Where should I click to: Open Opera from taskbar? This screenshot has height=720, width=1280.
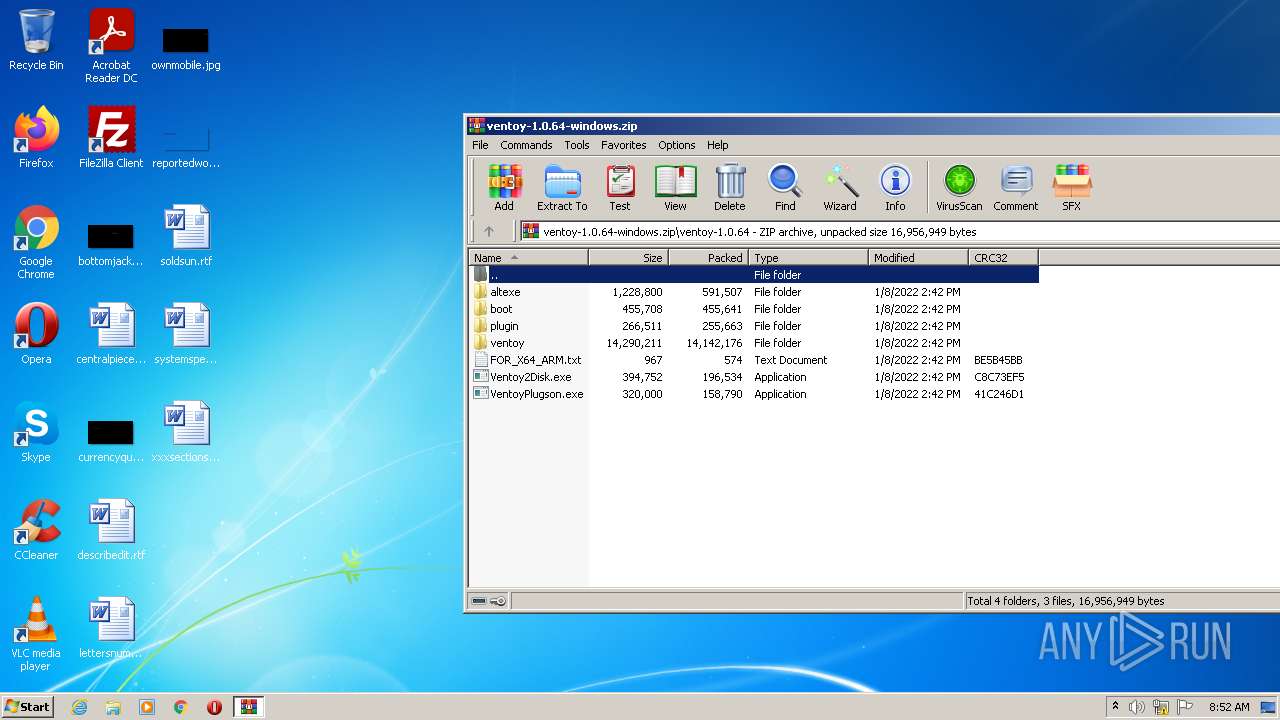click(x=214, y=707)
